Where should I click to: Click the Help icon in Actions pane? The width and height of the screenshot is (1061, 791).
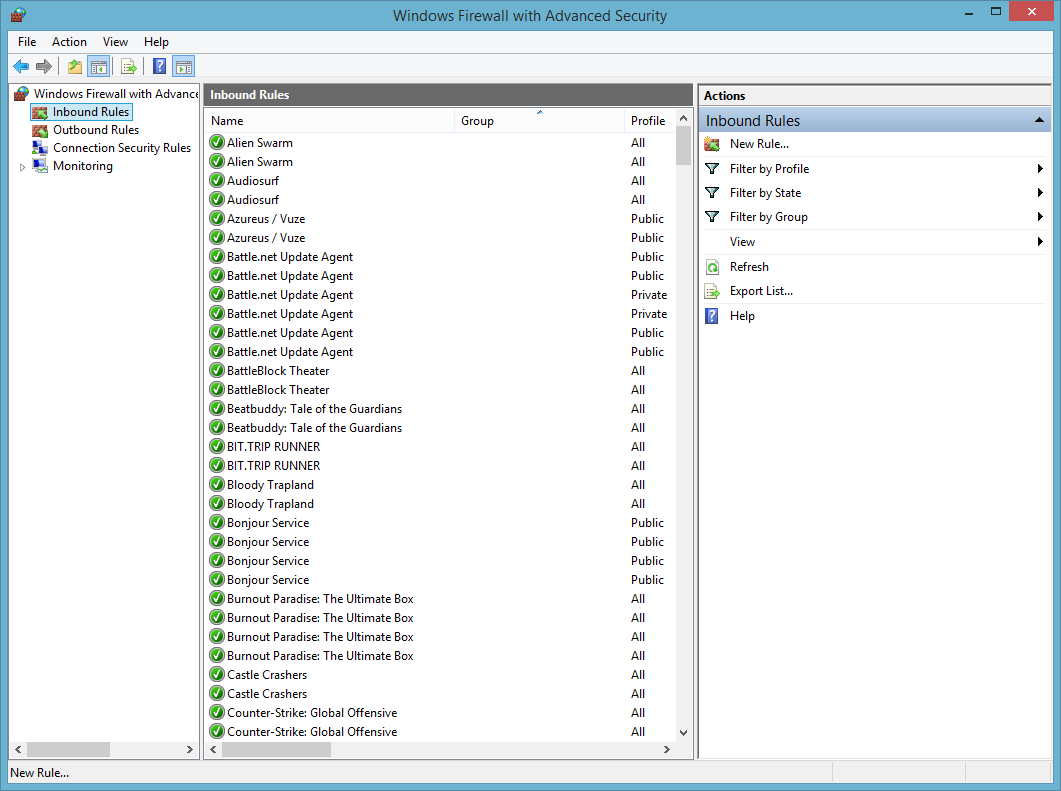pos(712,316)
